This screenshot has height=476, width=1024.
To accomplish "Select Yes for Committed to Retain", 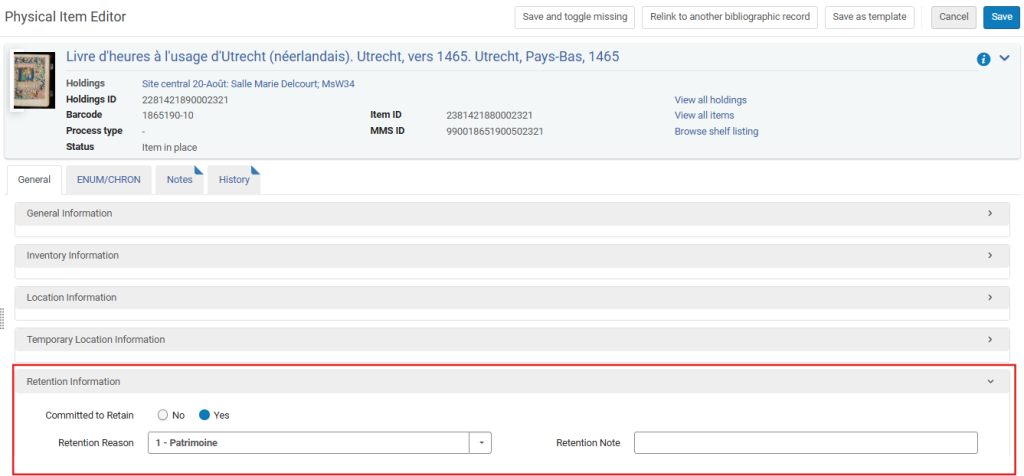I will (x=205, y=415).
